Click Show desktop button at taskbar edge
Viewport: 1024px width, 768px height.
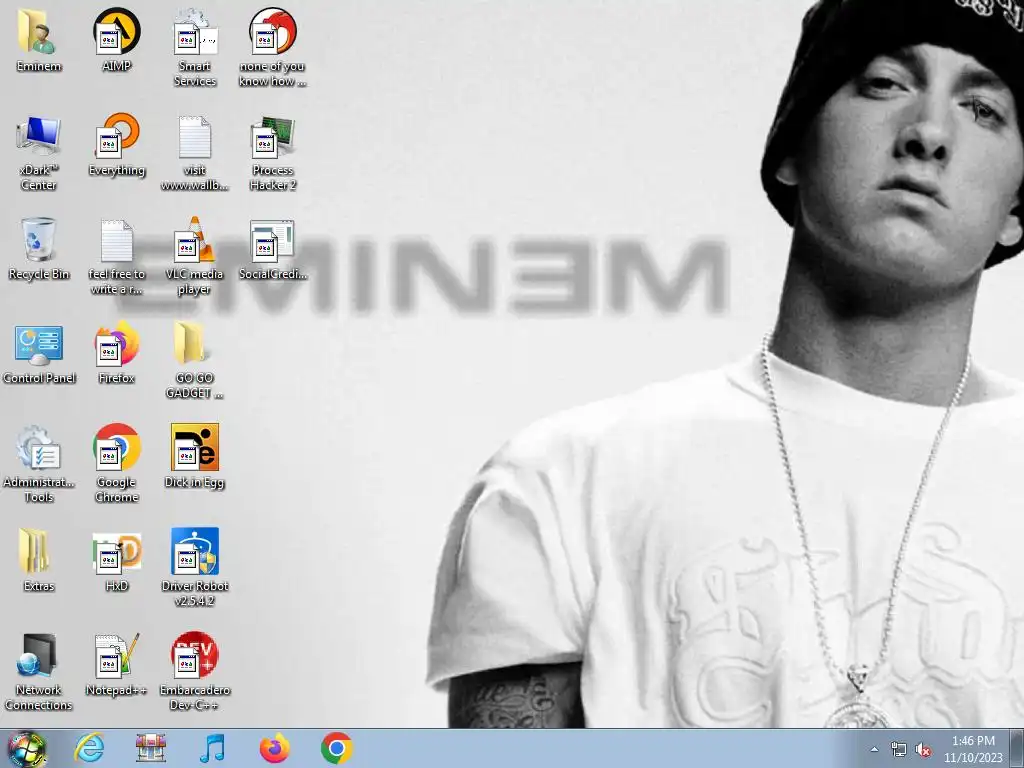pos(1017,748)
